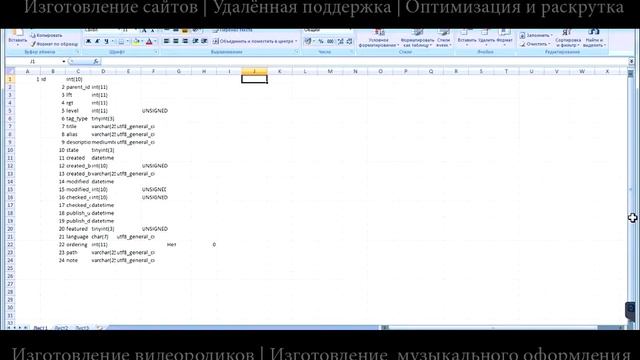Open Sort and Filter (Сортировка и фильтр)
The height and width of the screenshot is (360, 640).
(568, 38)
